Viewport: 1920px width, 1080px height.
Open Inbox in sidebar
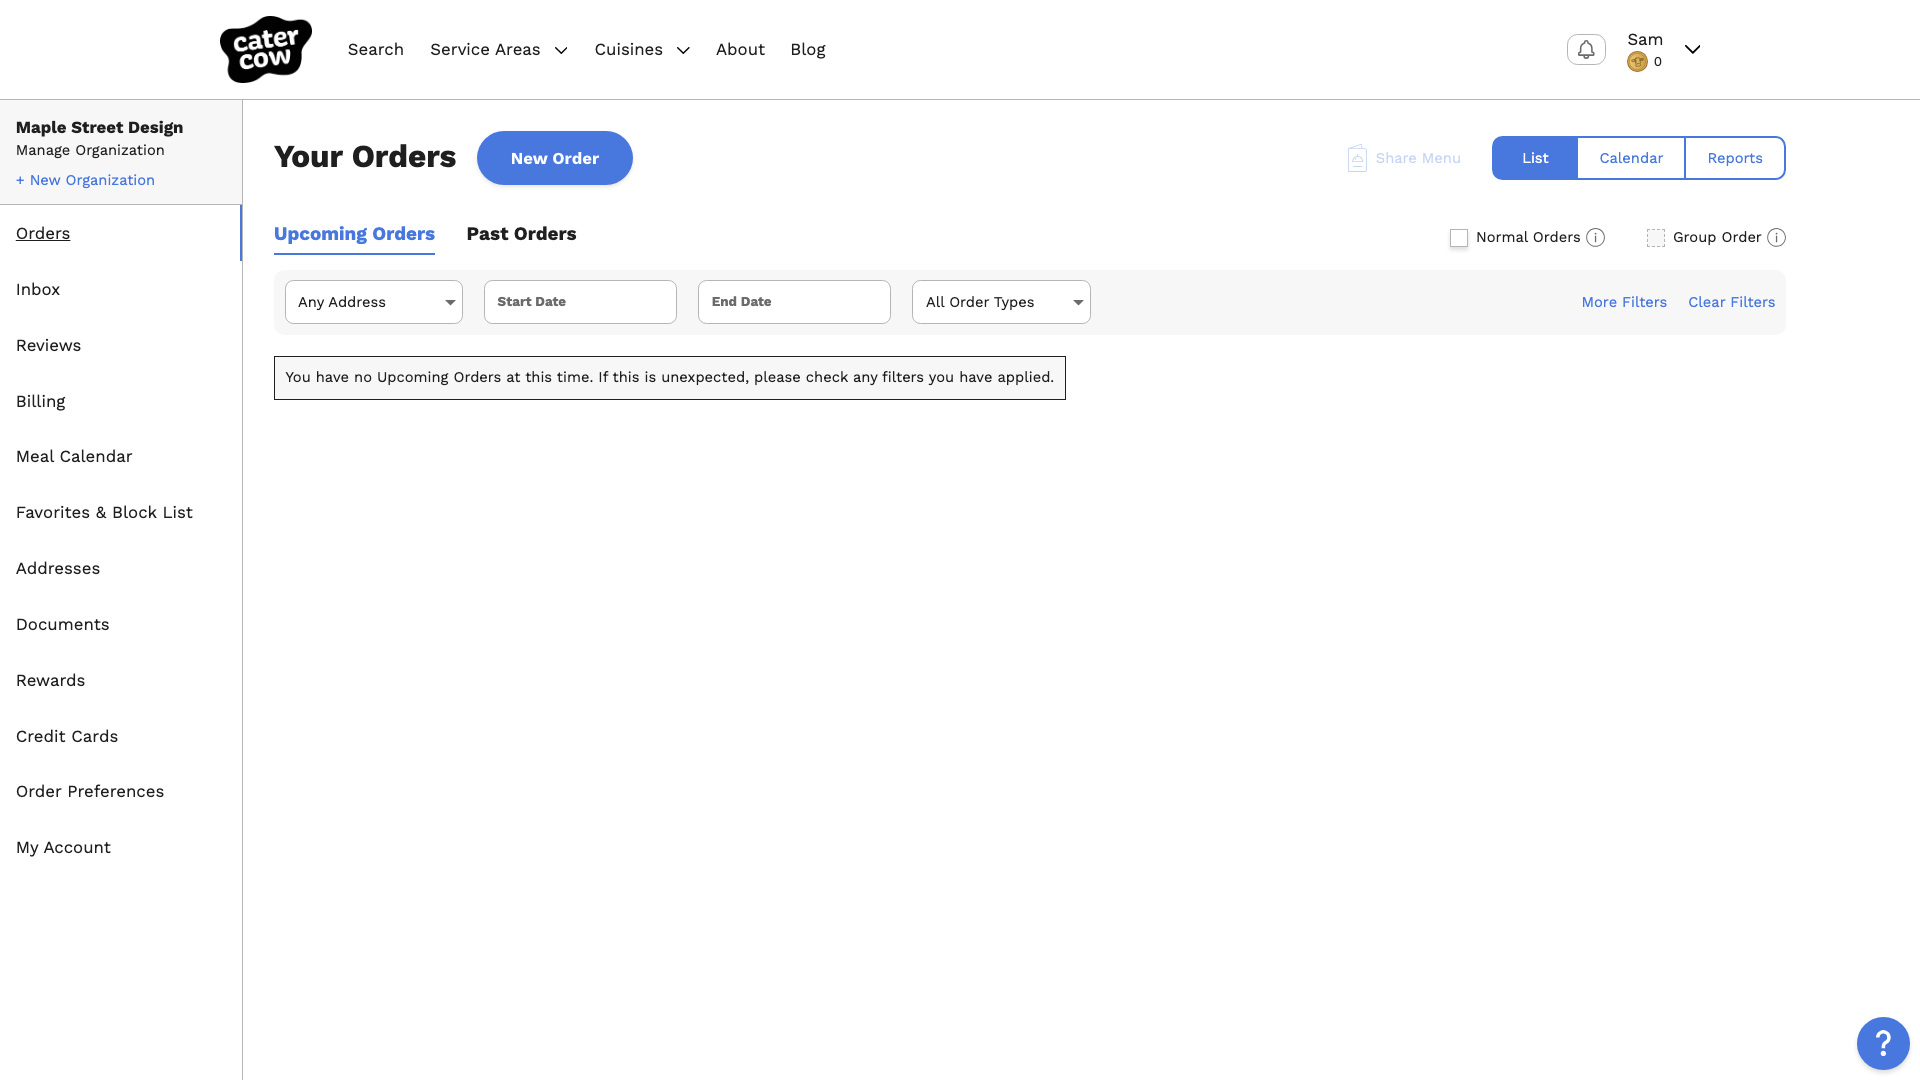(x=38, y=289)
